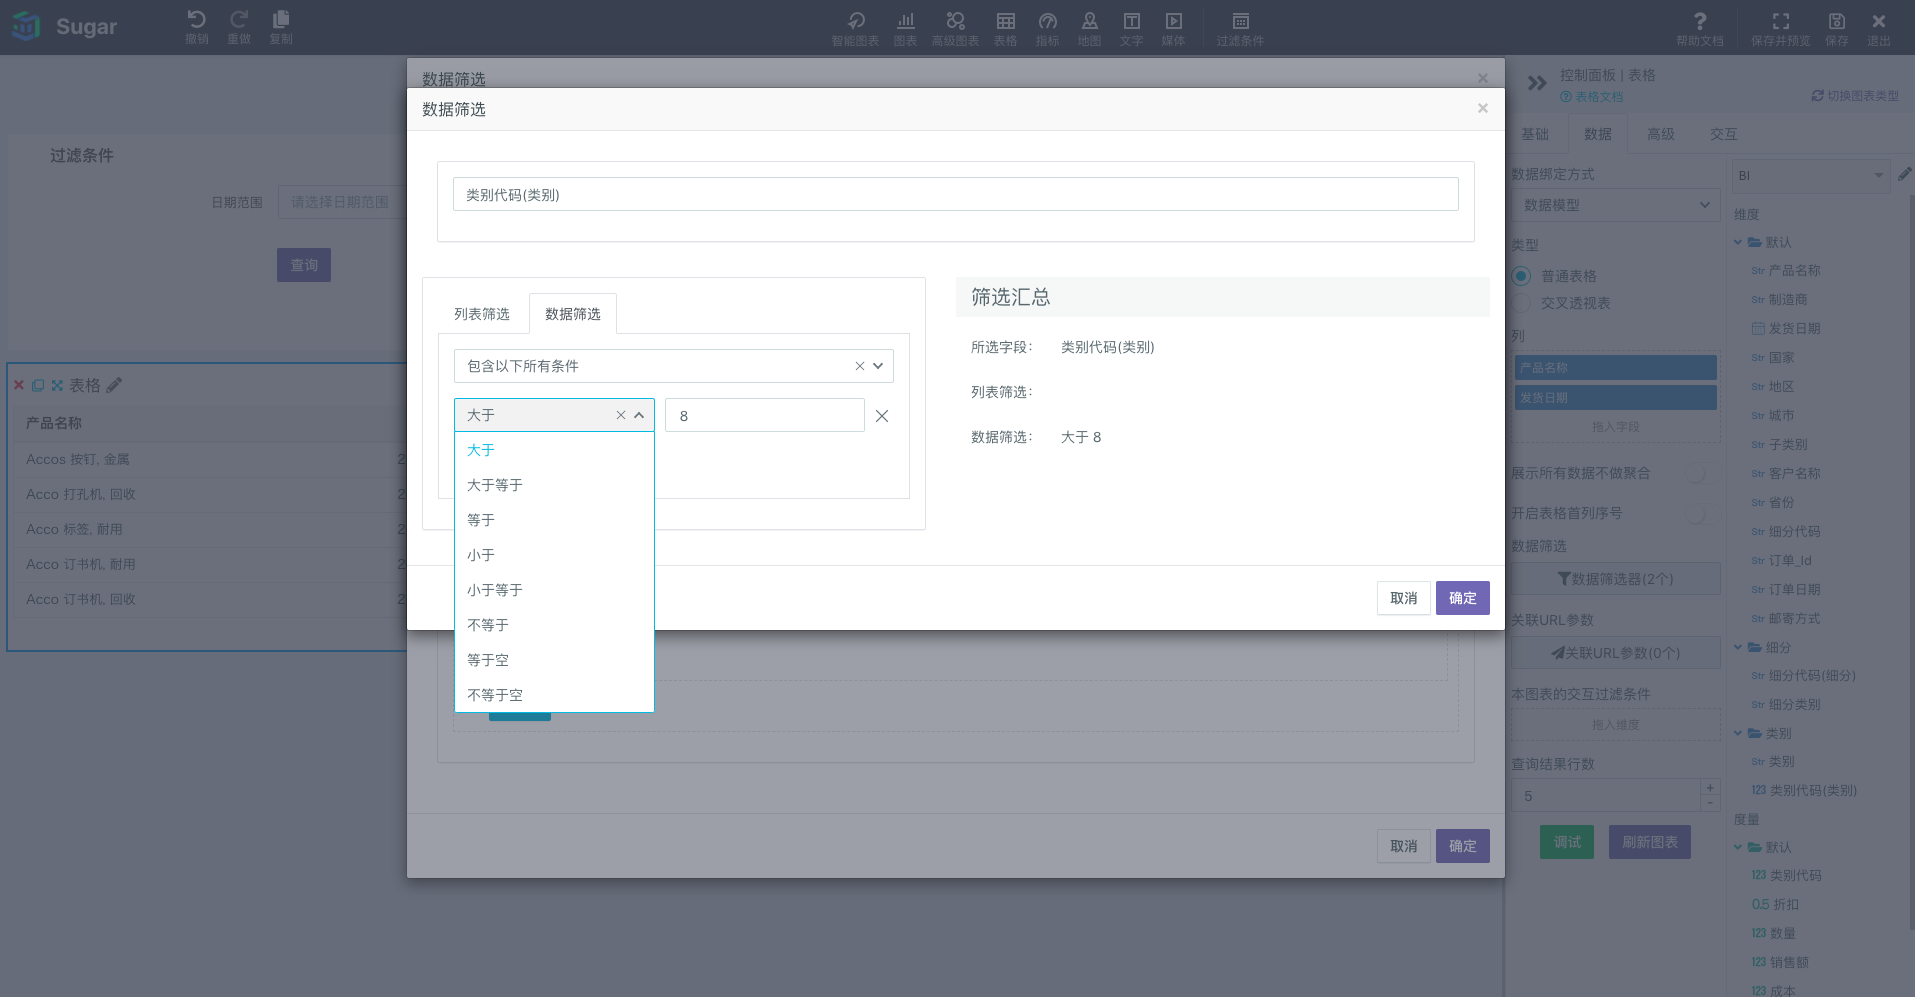Collapse the 大于 operator dropdown
The width and height of the screenshot is (1915, 997).
639,415
